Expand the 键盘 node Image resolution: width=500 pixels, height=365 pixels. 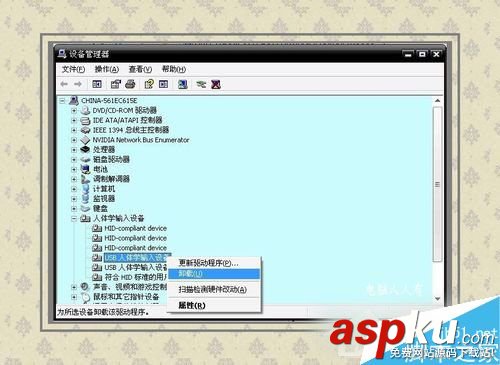pyautogui.click(x=74, y=208)
